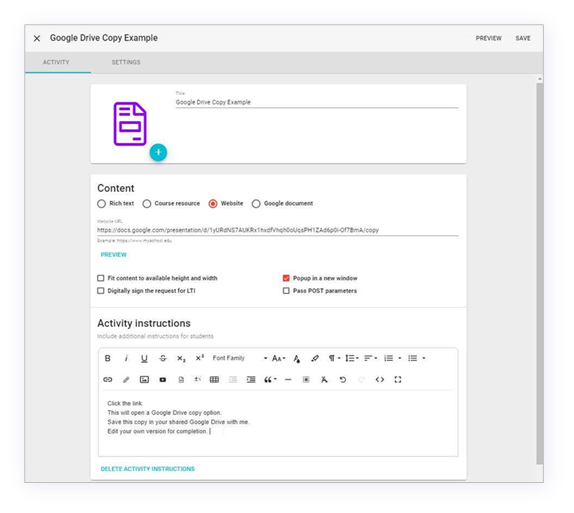Insert an ordered list

point(388,358)
